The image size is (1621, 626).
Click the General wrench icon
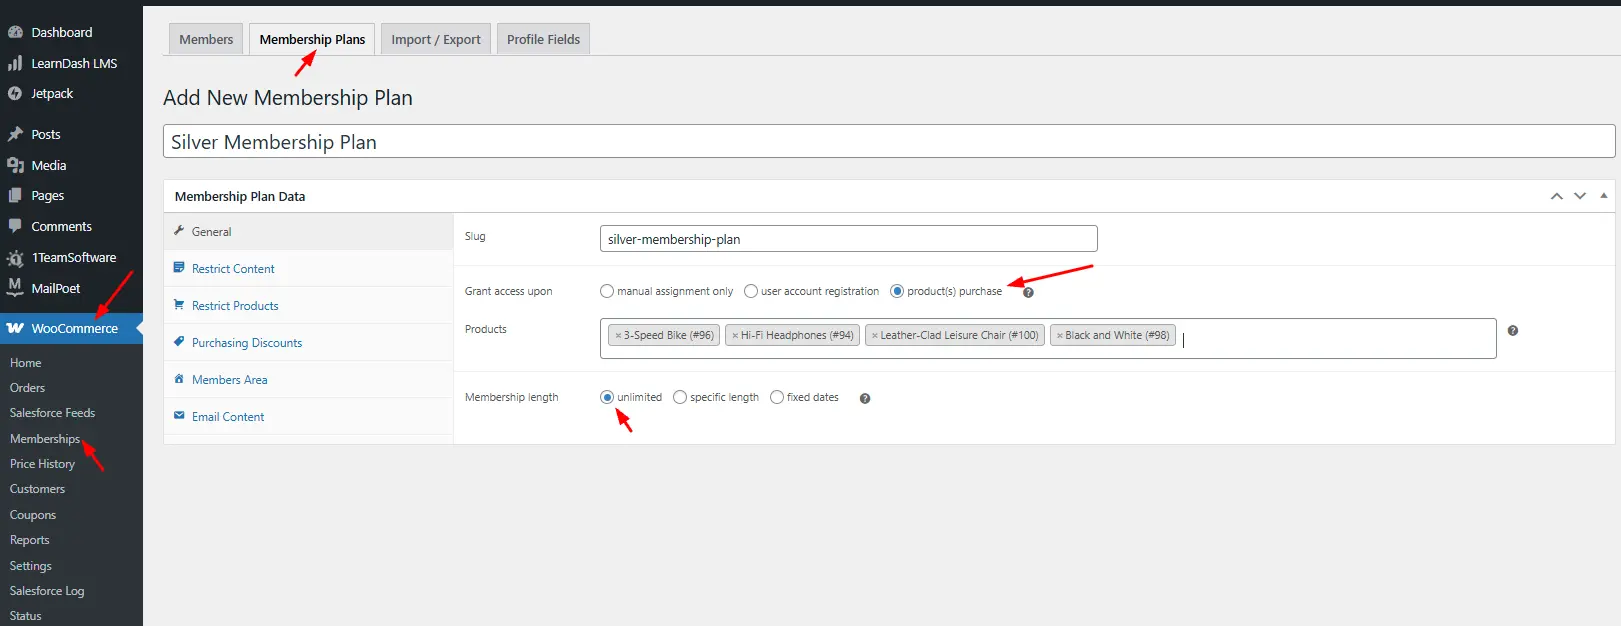point(179,231)
